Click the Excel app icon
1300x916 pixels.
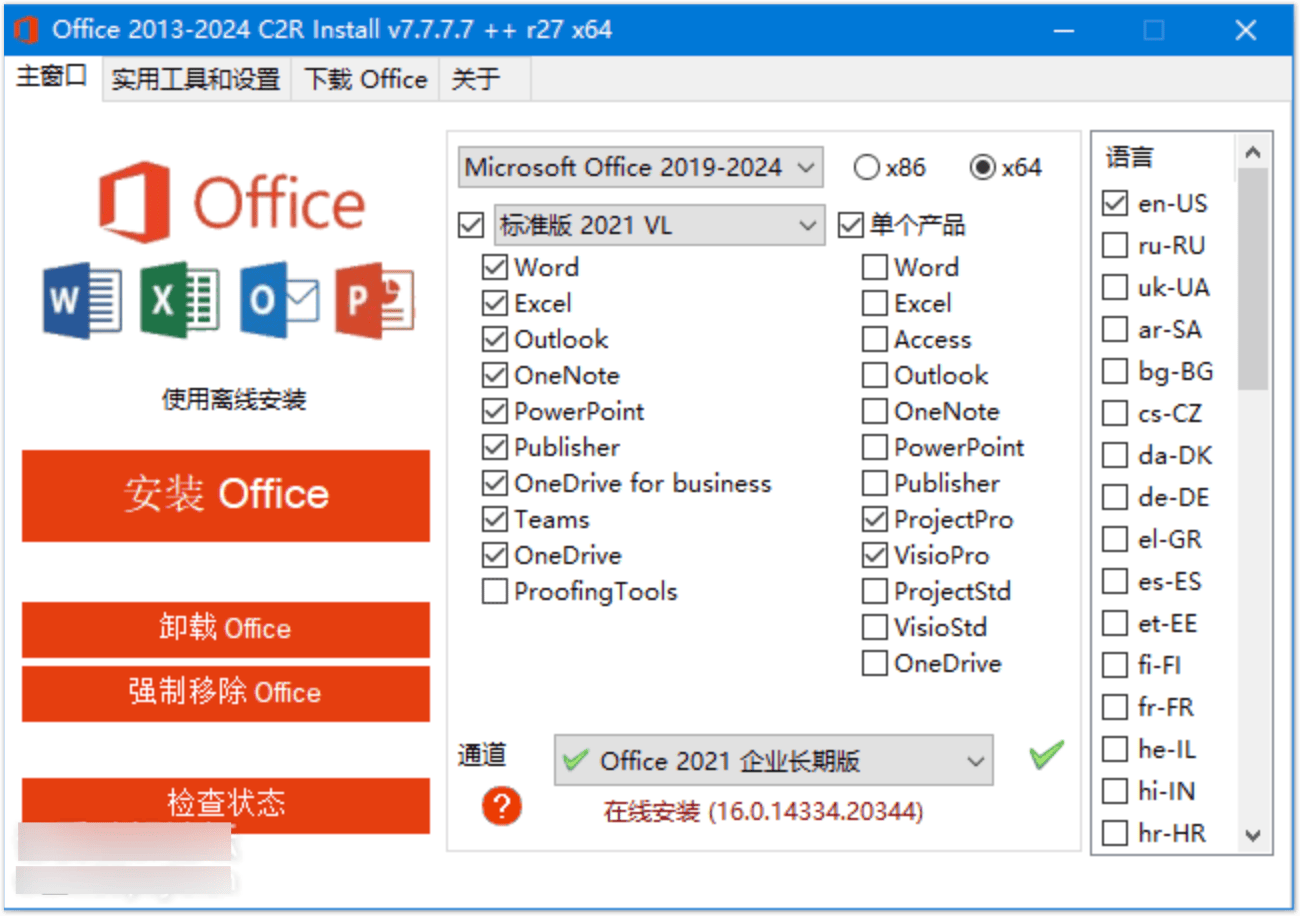click(180, 301)
